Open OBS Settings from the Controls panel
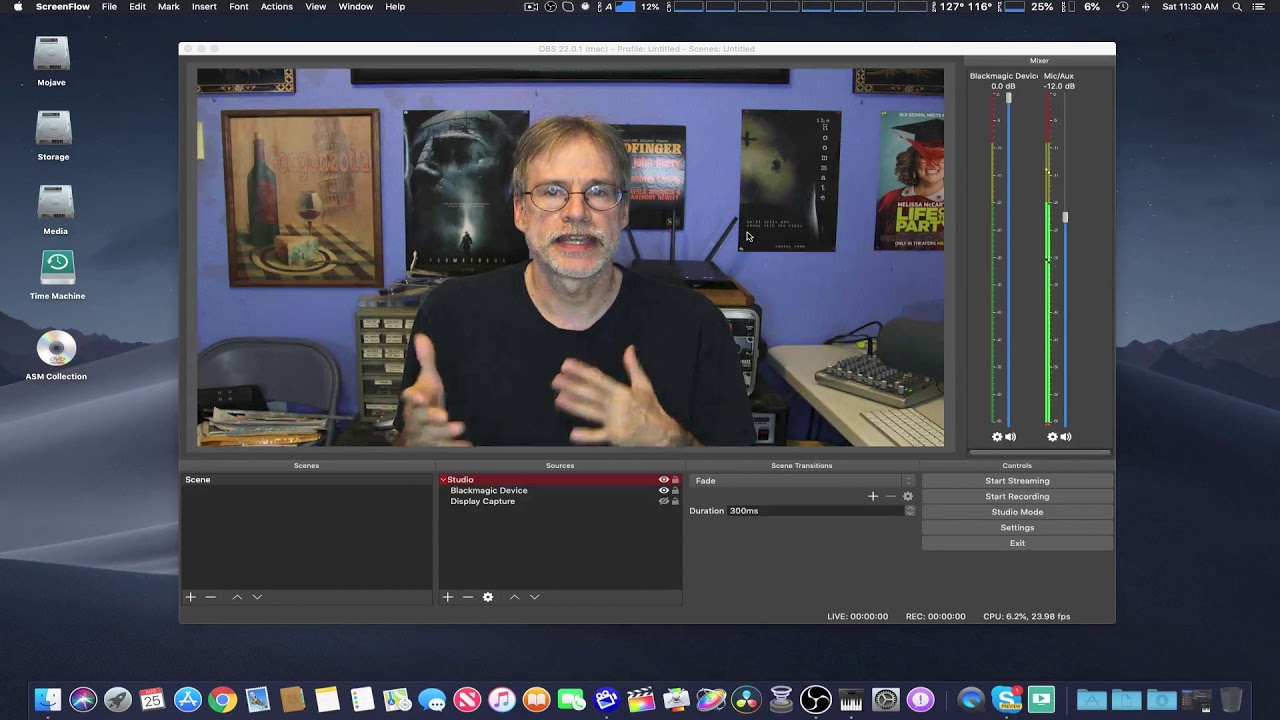The image size is (1280, 720). pyautogui.click(x=1017, y=528)
